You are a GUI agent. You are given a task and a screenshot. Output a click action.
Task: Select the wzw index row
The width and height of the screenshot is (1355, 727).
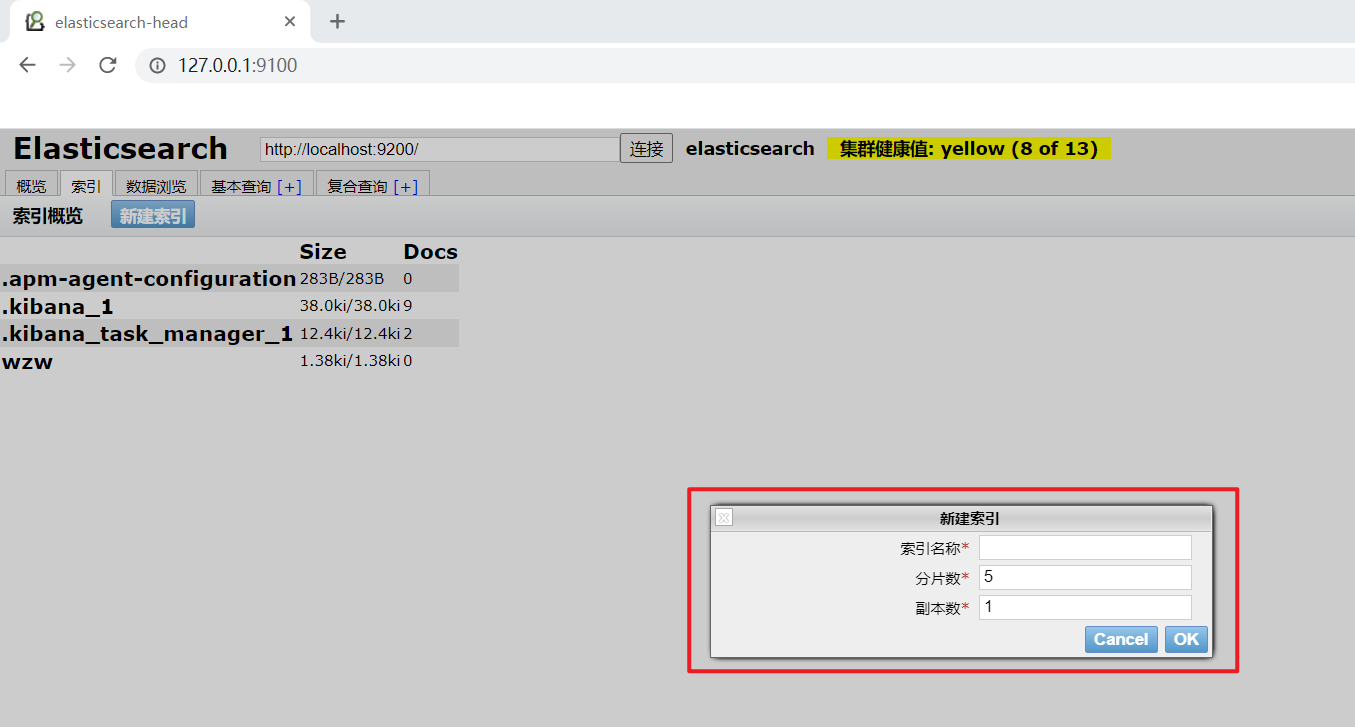point(229,361)
